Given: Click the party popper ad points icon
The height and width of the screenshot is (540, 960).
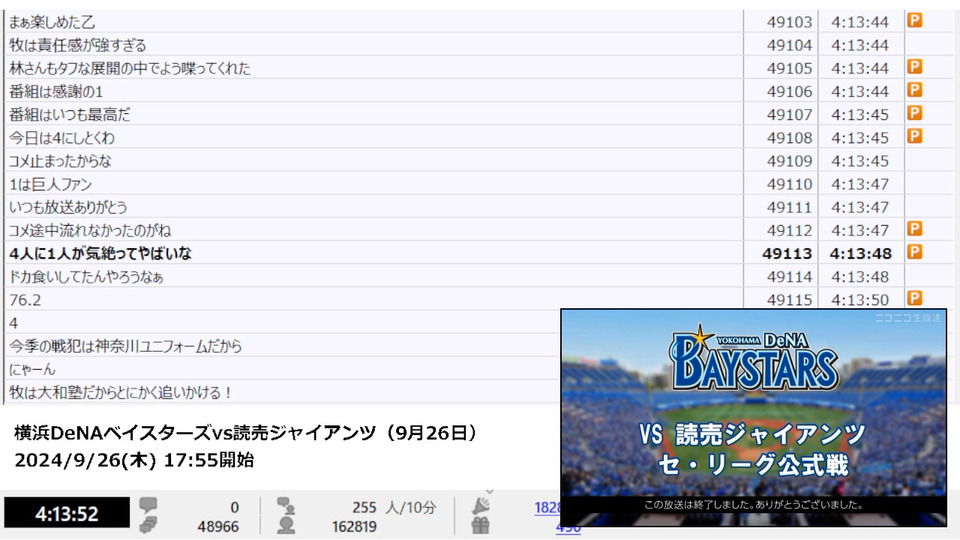Looking at the screenshot, I should [481, 506].
